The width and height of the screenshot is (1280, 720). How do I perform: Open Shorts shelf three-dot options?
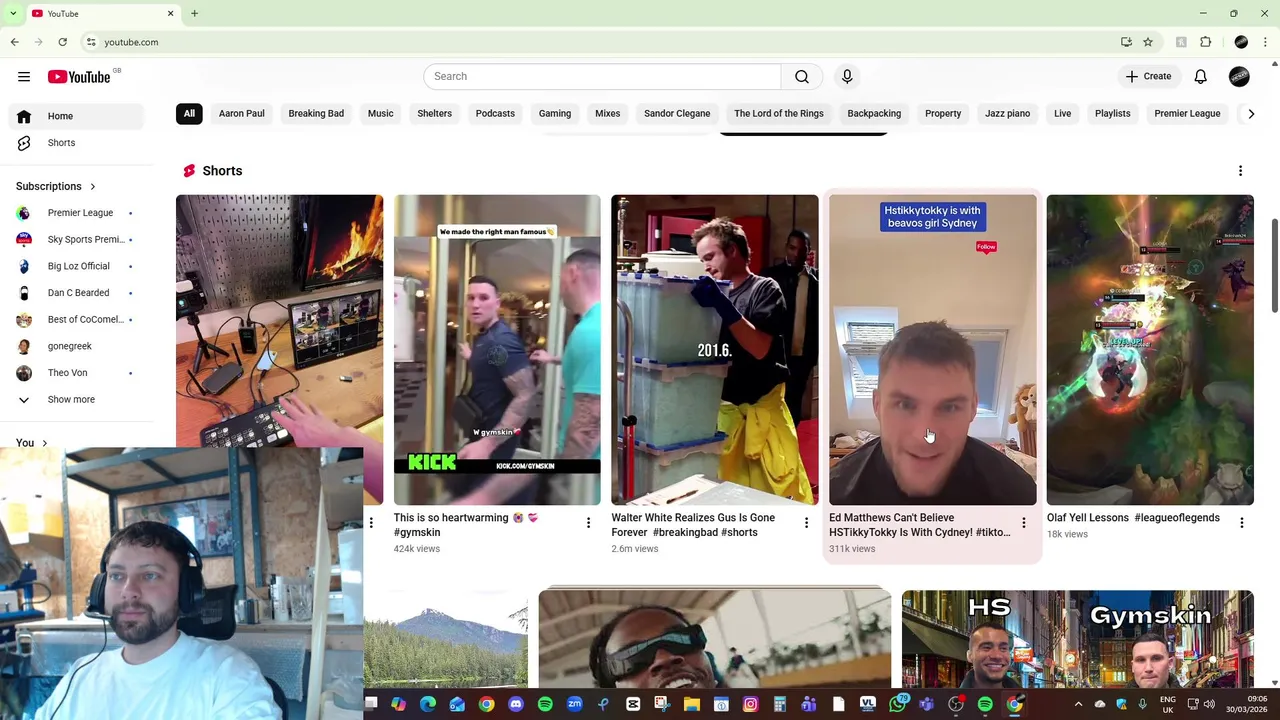pos(1240,171)
